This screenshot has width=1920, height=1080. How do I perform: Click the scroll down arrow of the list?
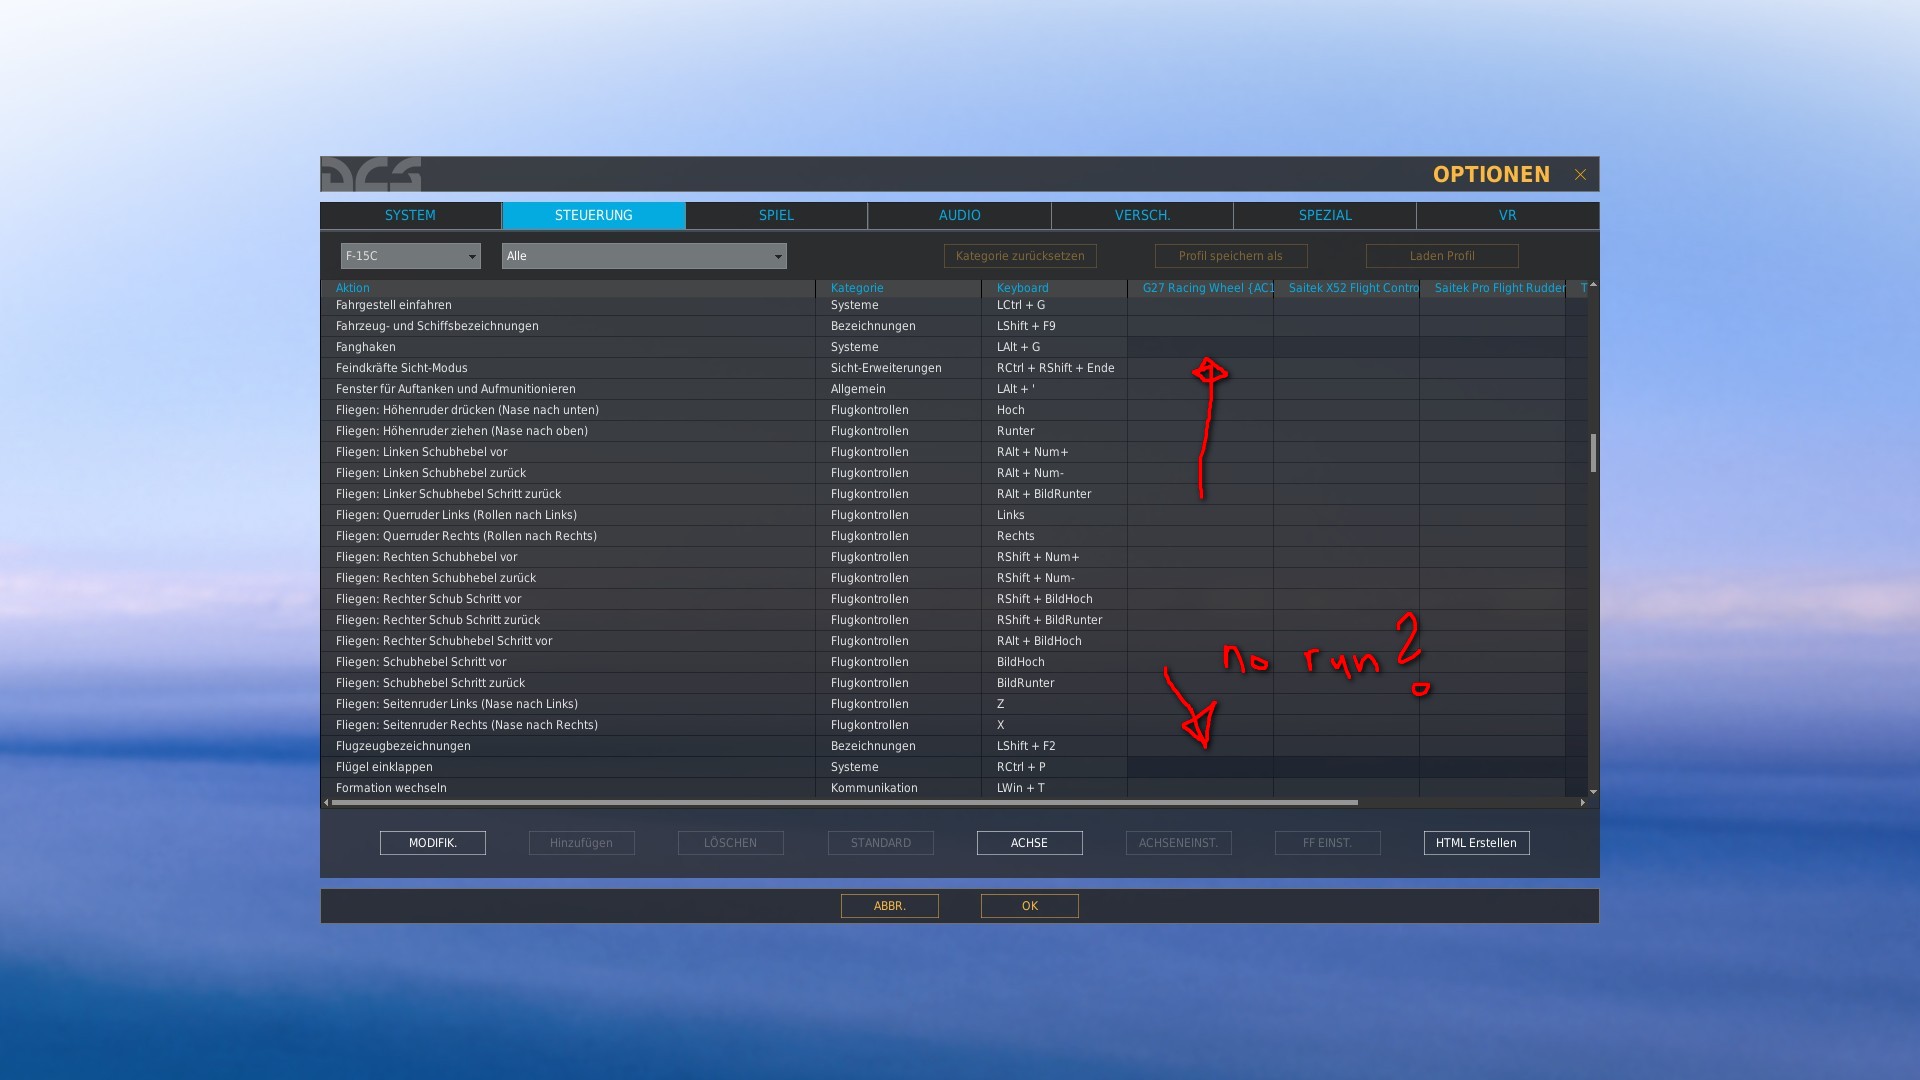tap(1593, 792)
